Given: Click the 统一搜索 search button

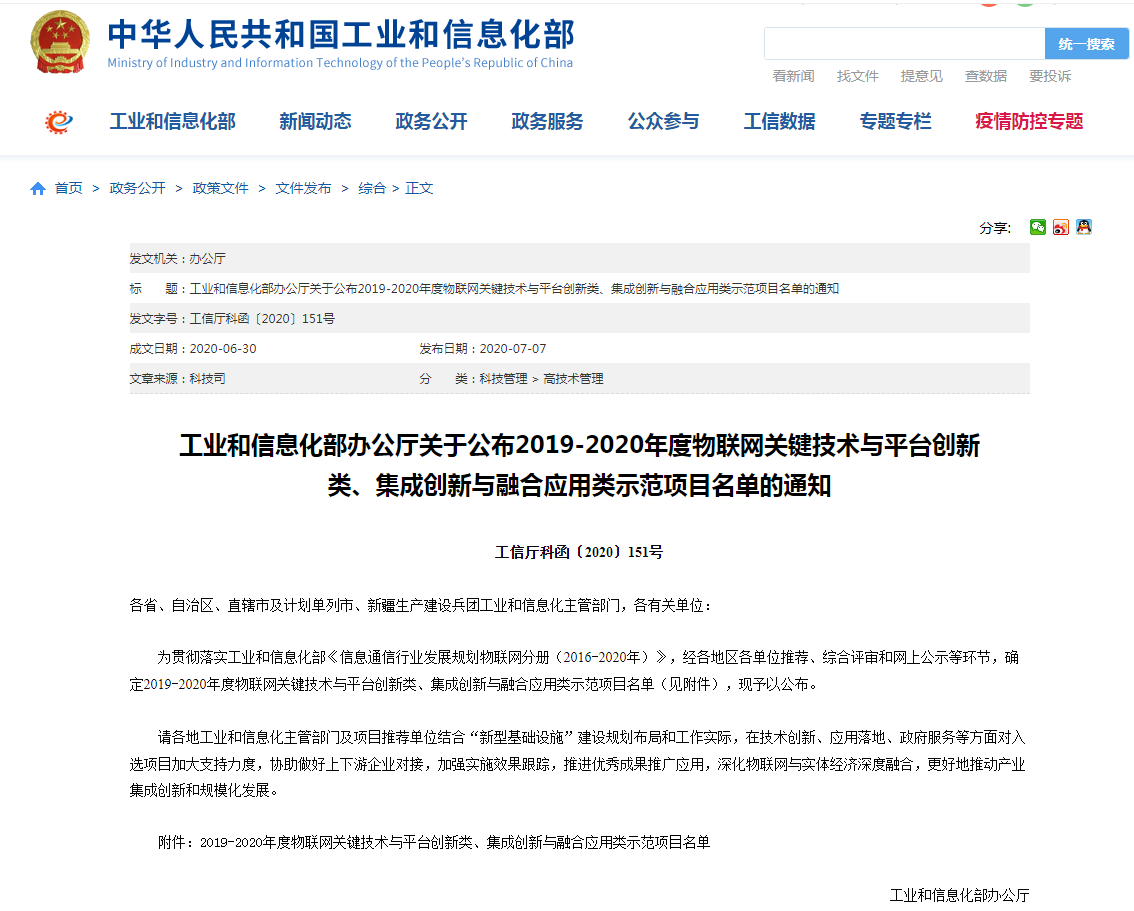Looking at the screenshot, I should tap(1086, 44).
